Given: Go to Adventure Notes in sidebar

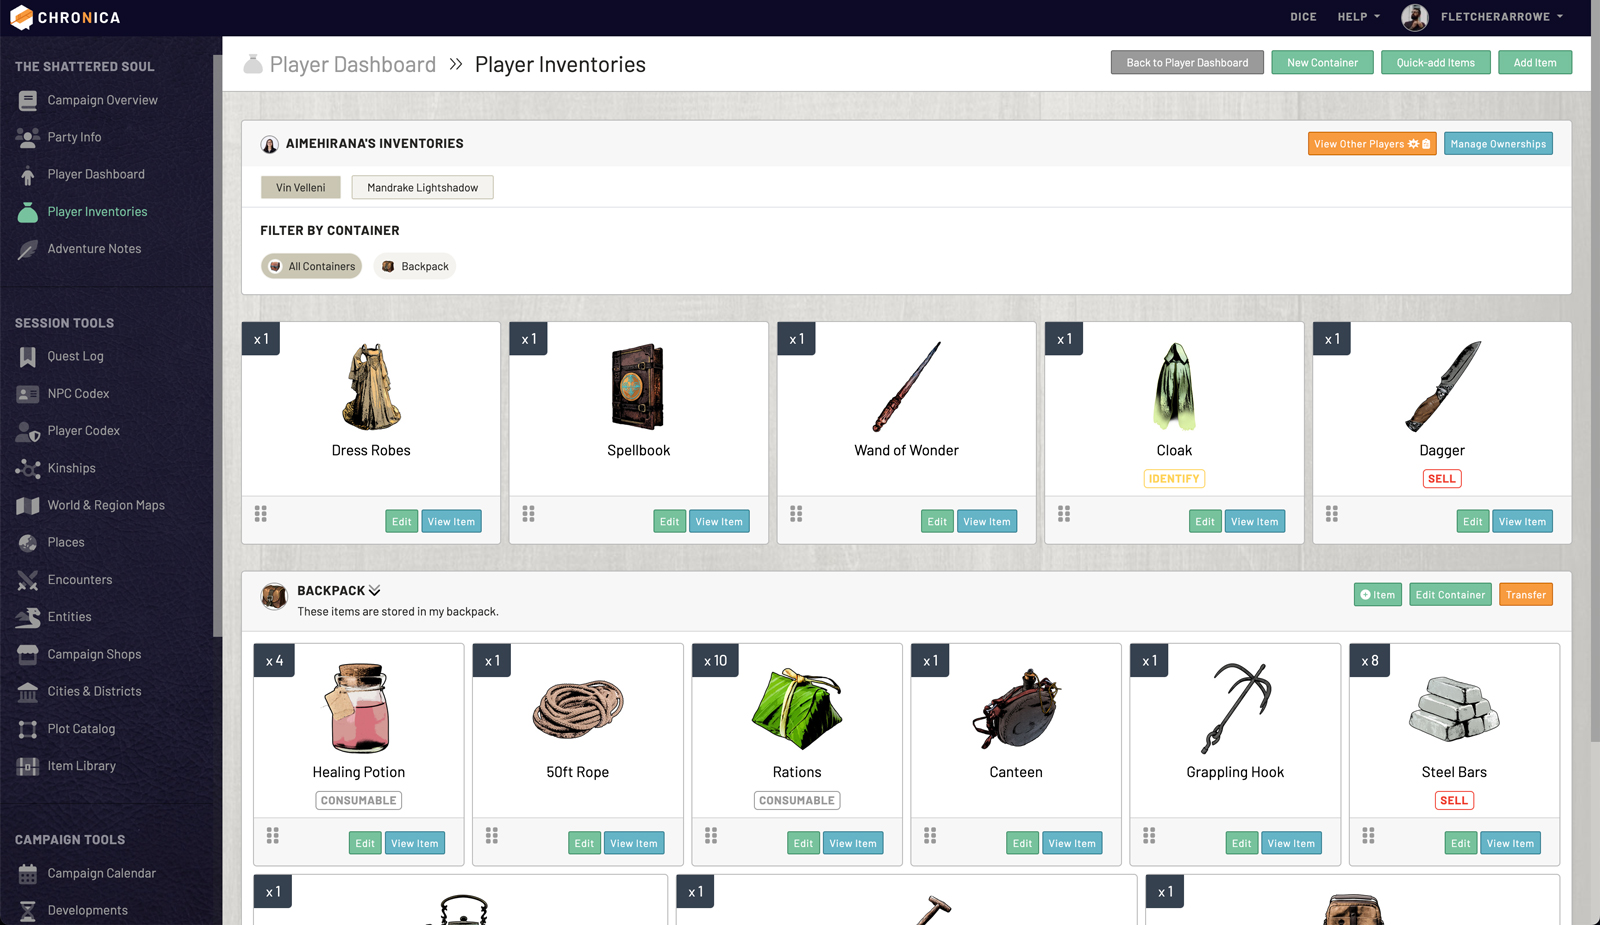Looking at the screenshot, I should pyautogui.click(x=94, y=249).
